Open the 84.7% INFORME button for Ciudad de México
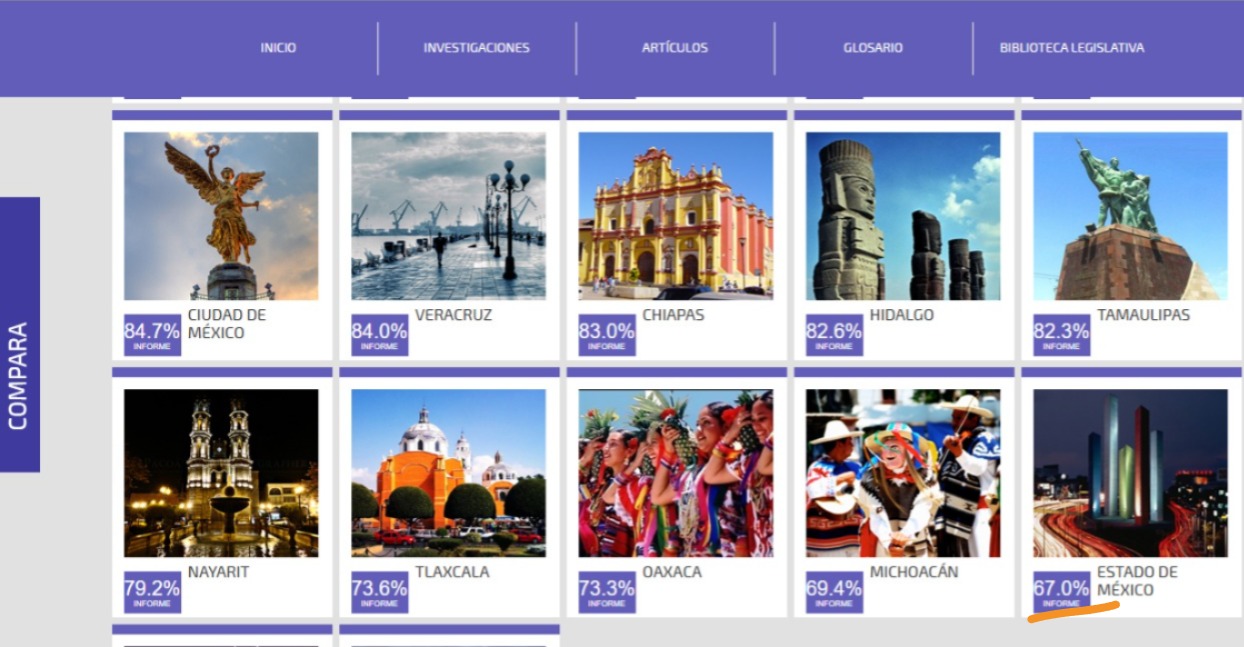Viewport: 1244px width, 647px height. point(152,335)
